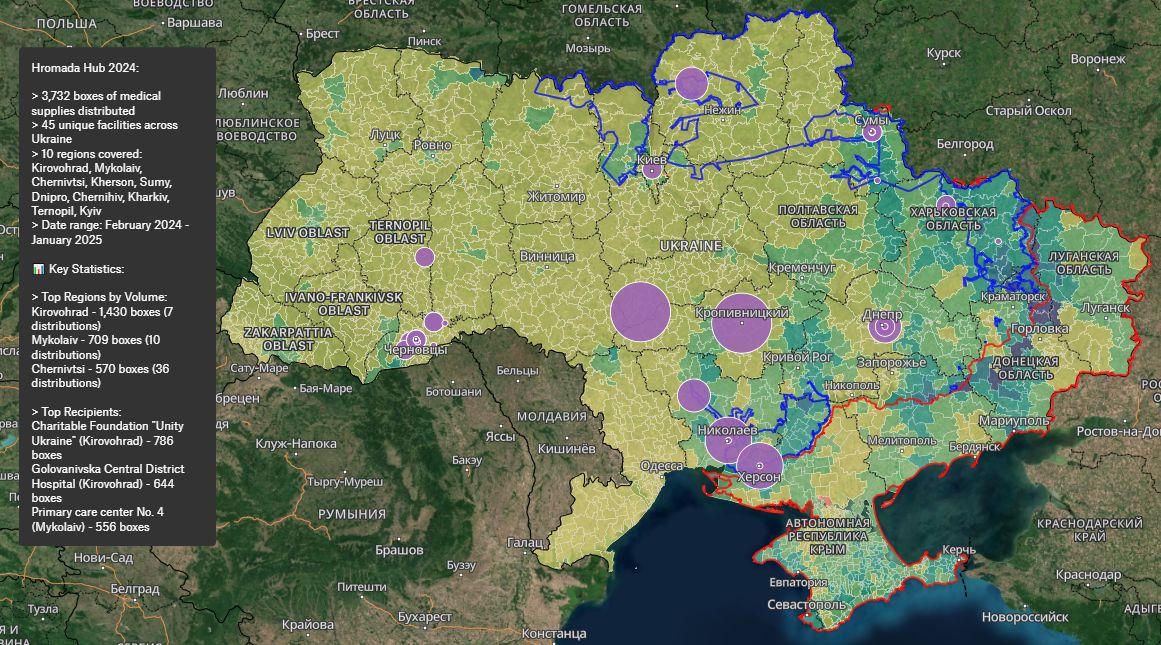Select the '10 regions covered:' line

87,154
